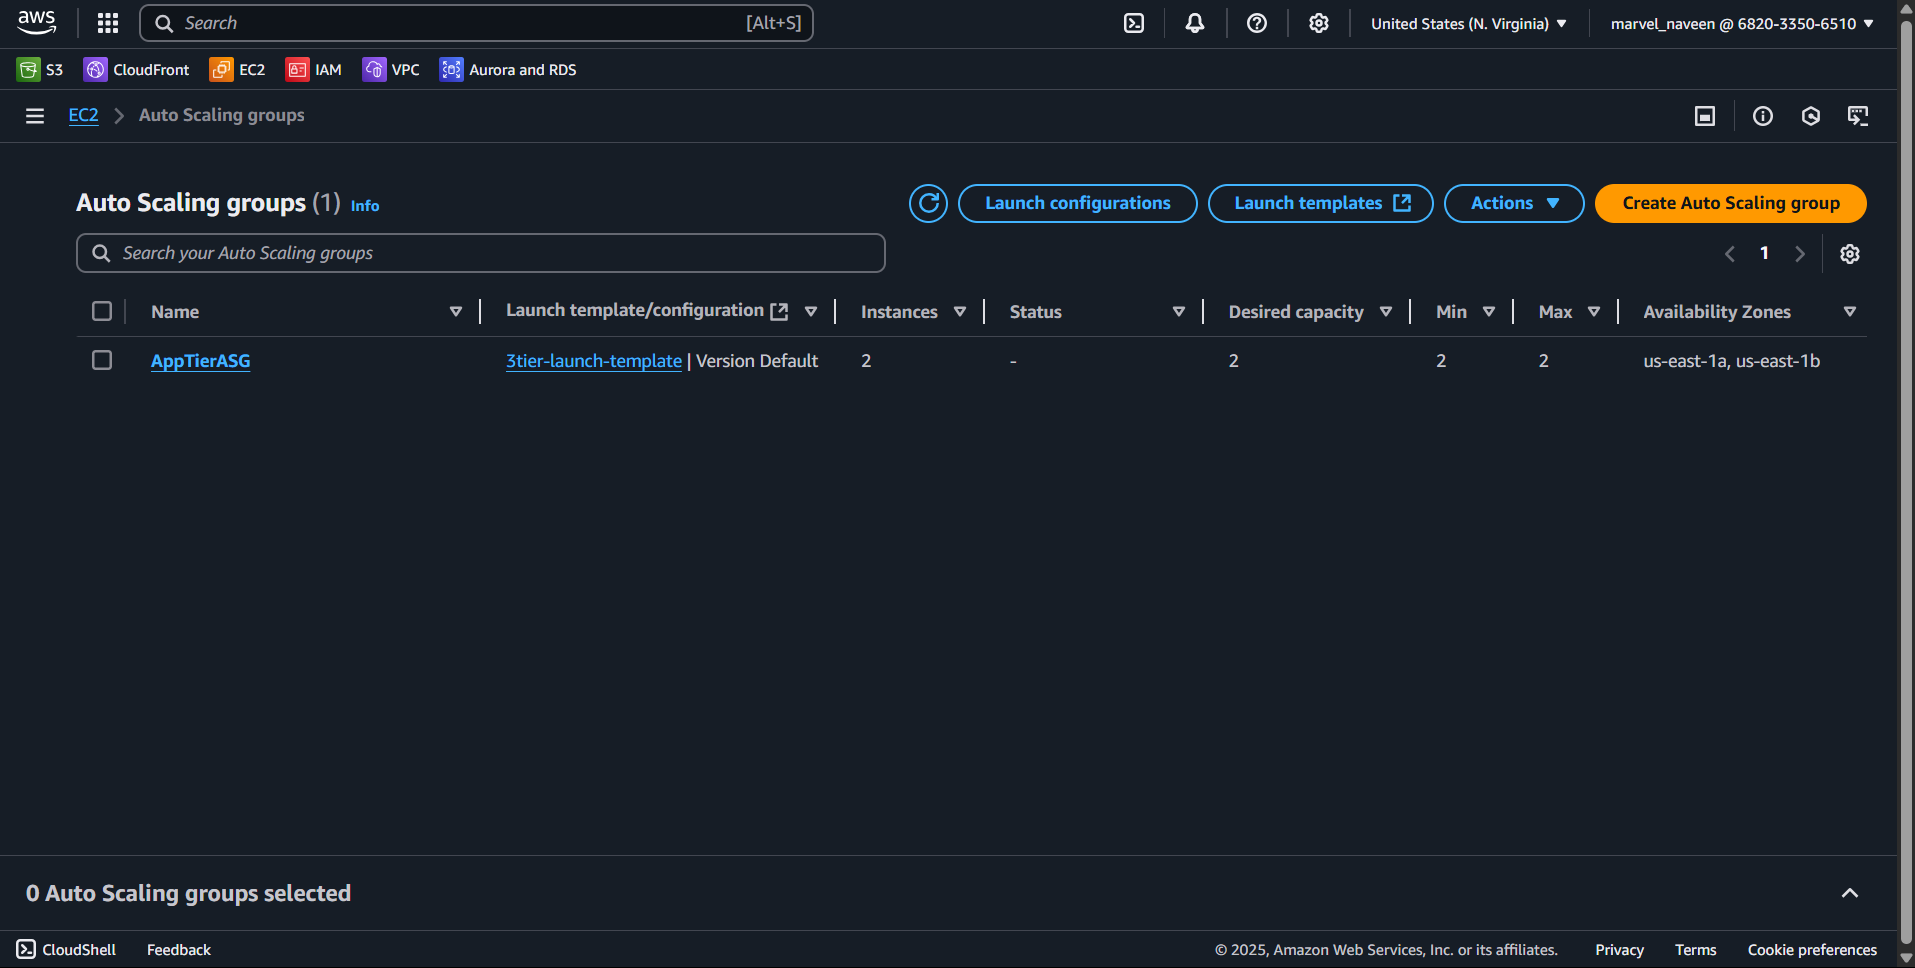Open table preferences gear icon

tap(1850, 254)
